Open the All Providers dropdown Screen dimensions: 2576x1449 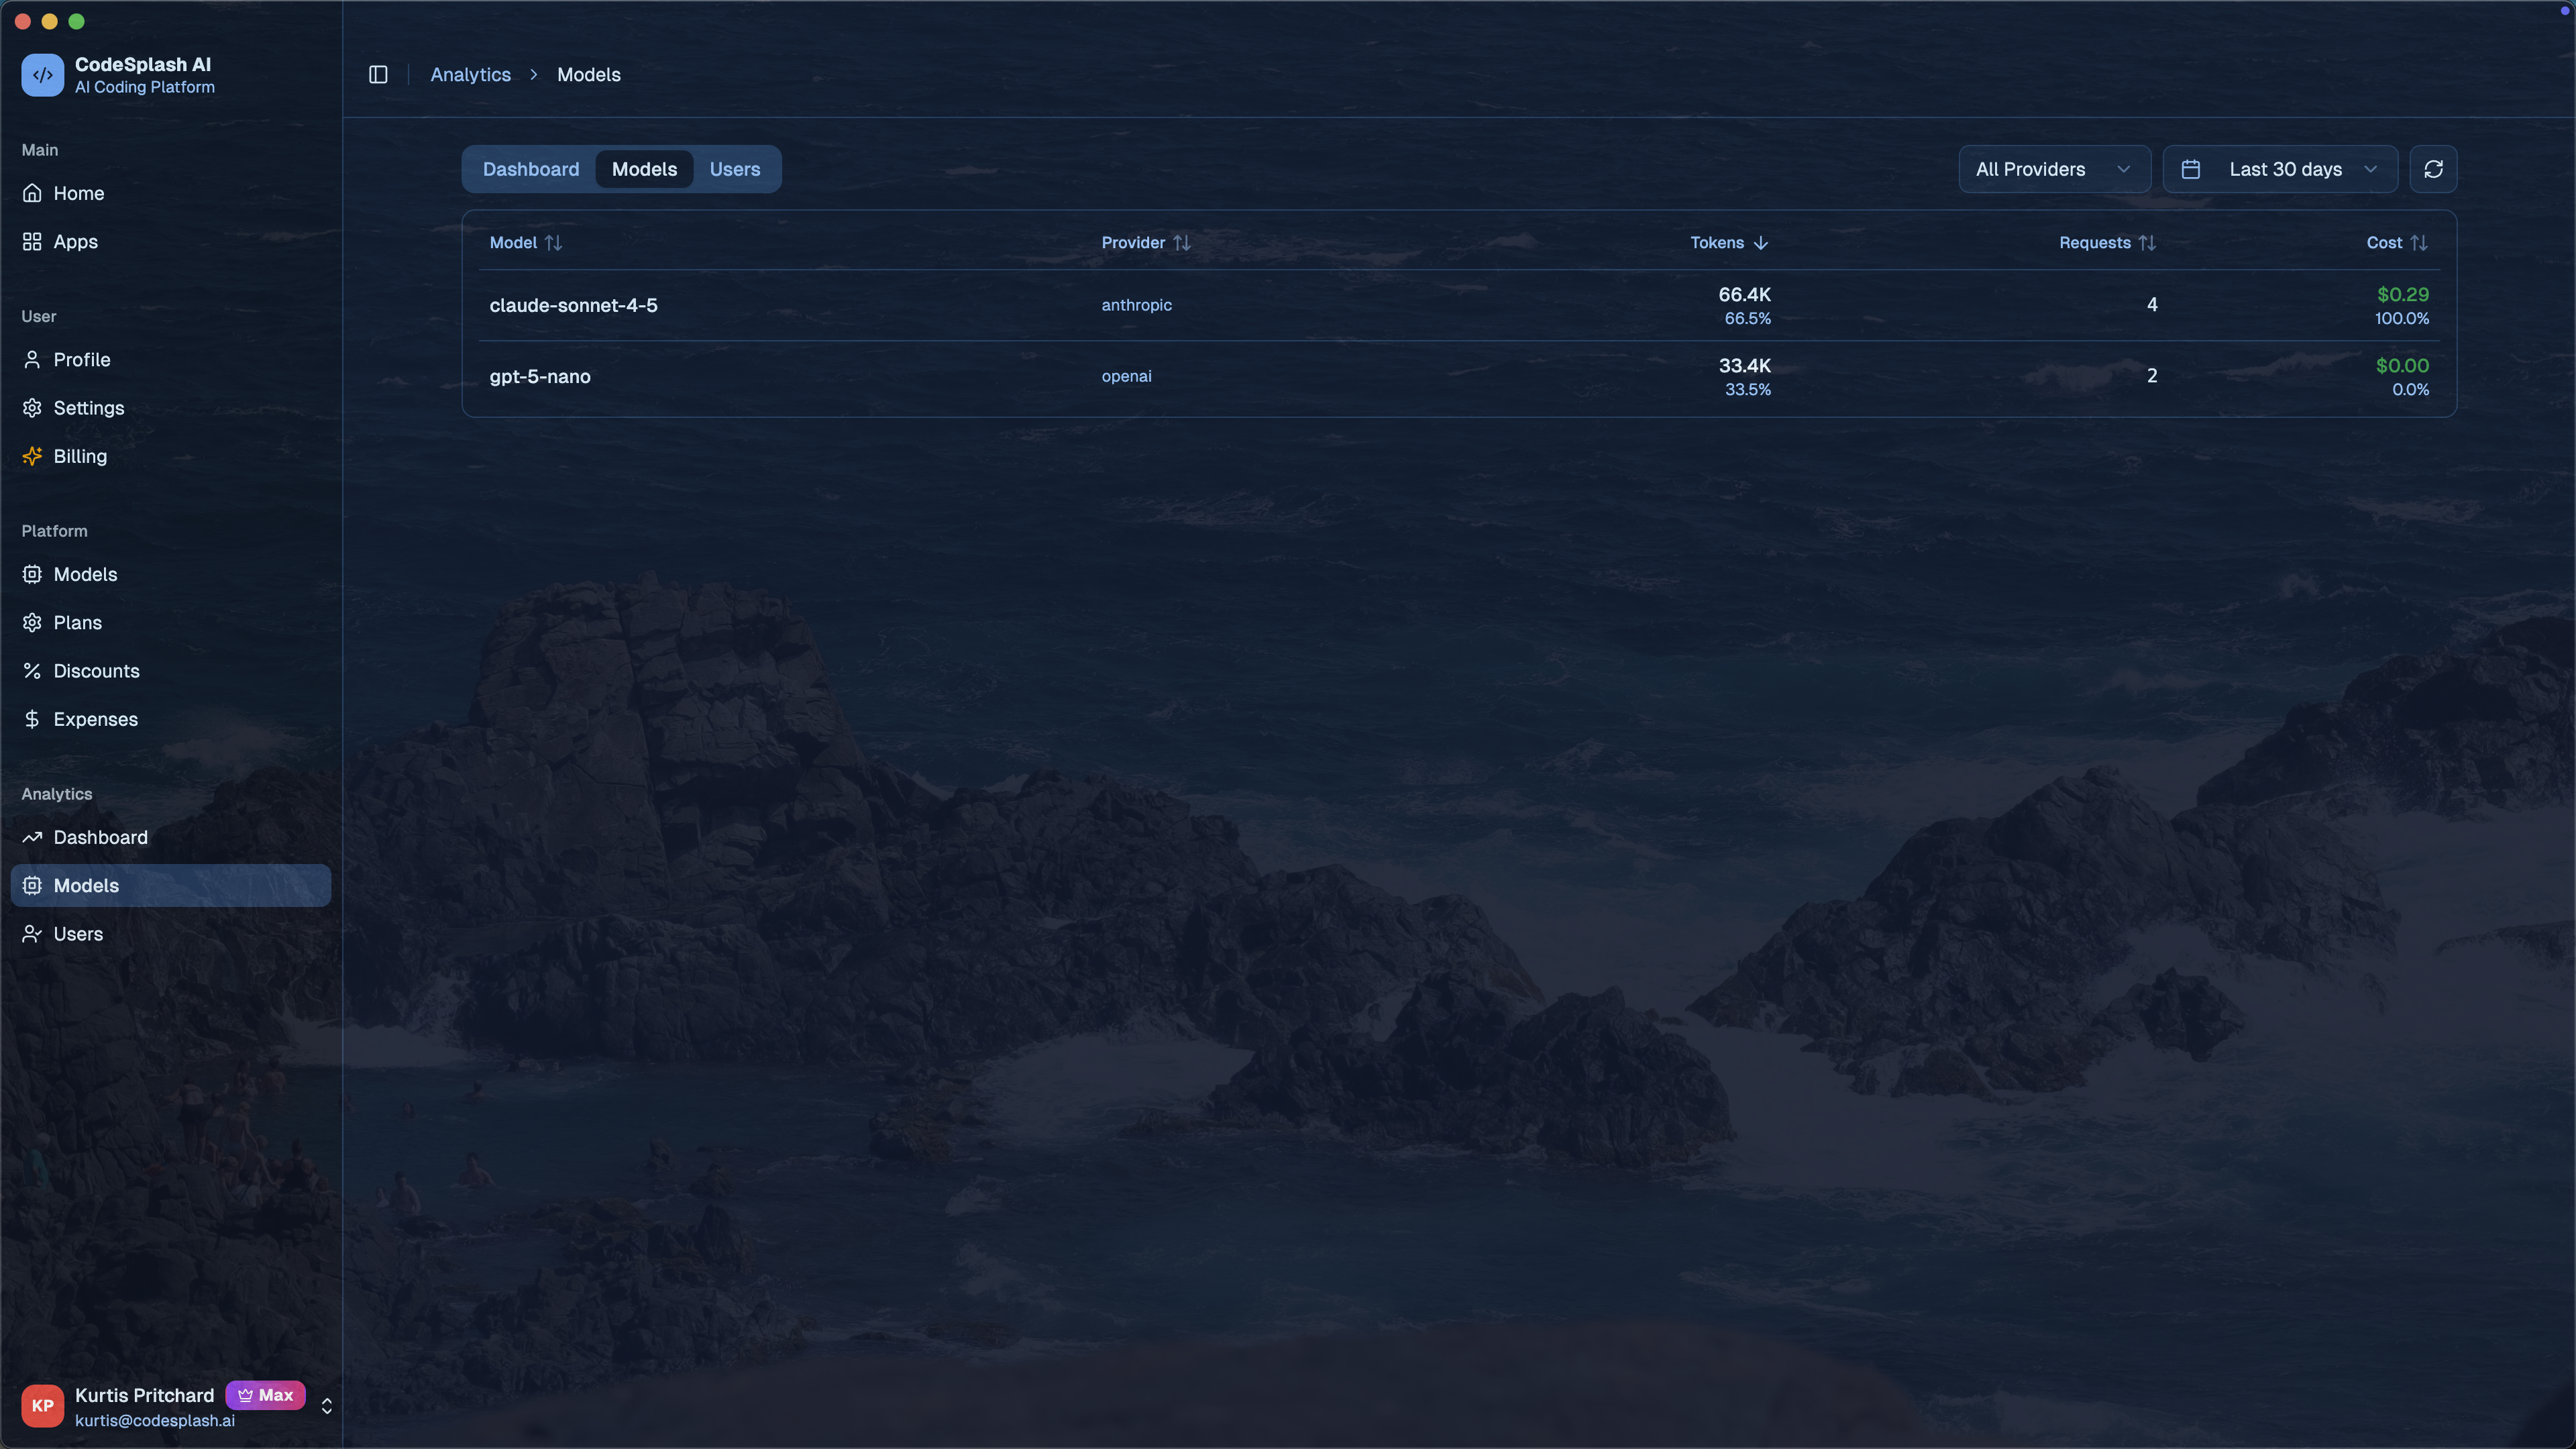pos(2053,169)
